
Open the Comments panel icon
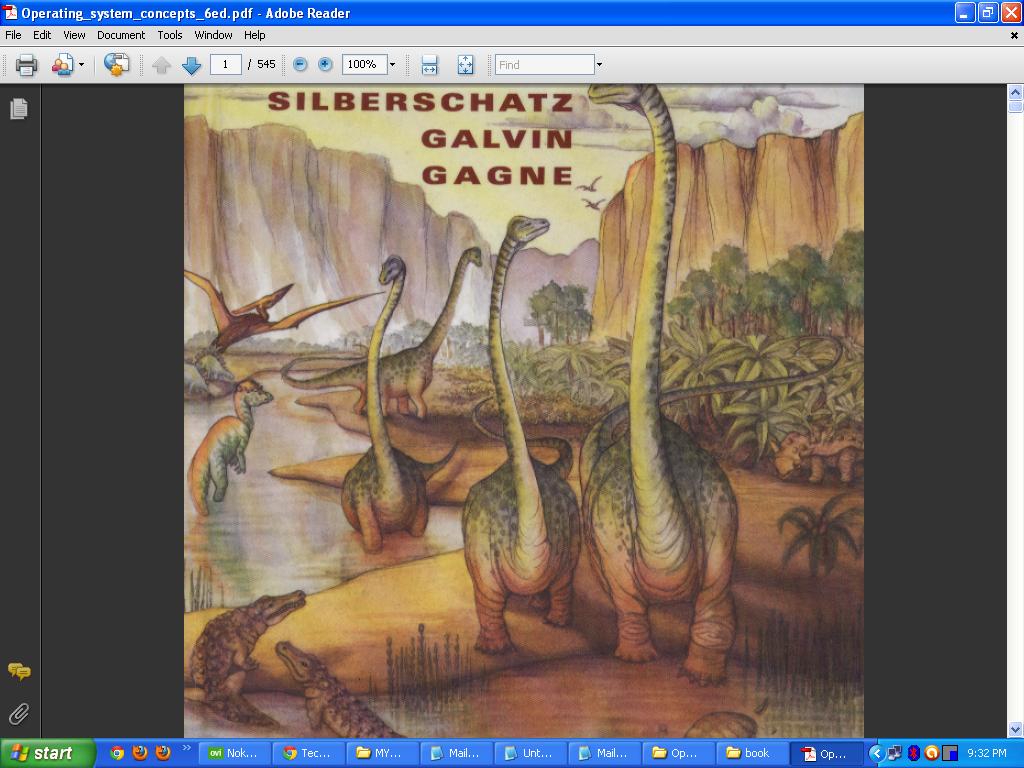pos(19,671)
